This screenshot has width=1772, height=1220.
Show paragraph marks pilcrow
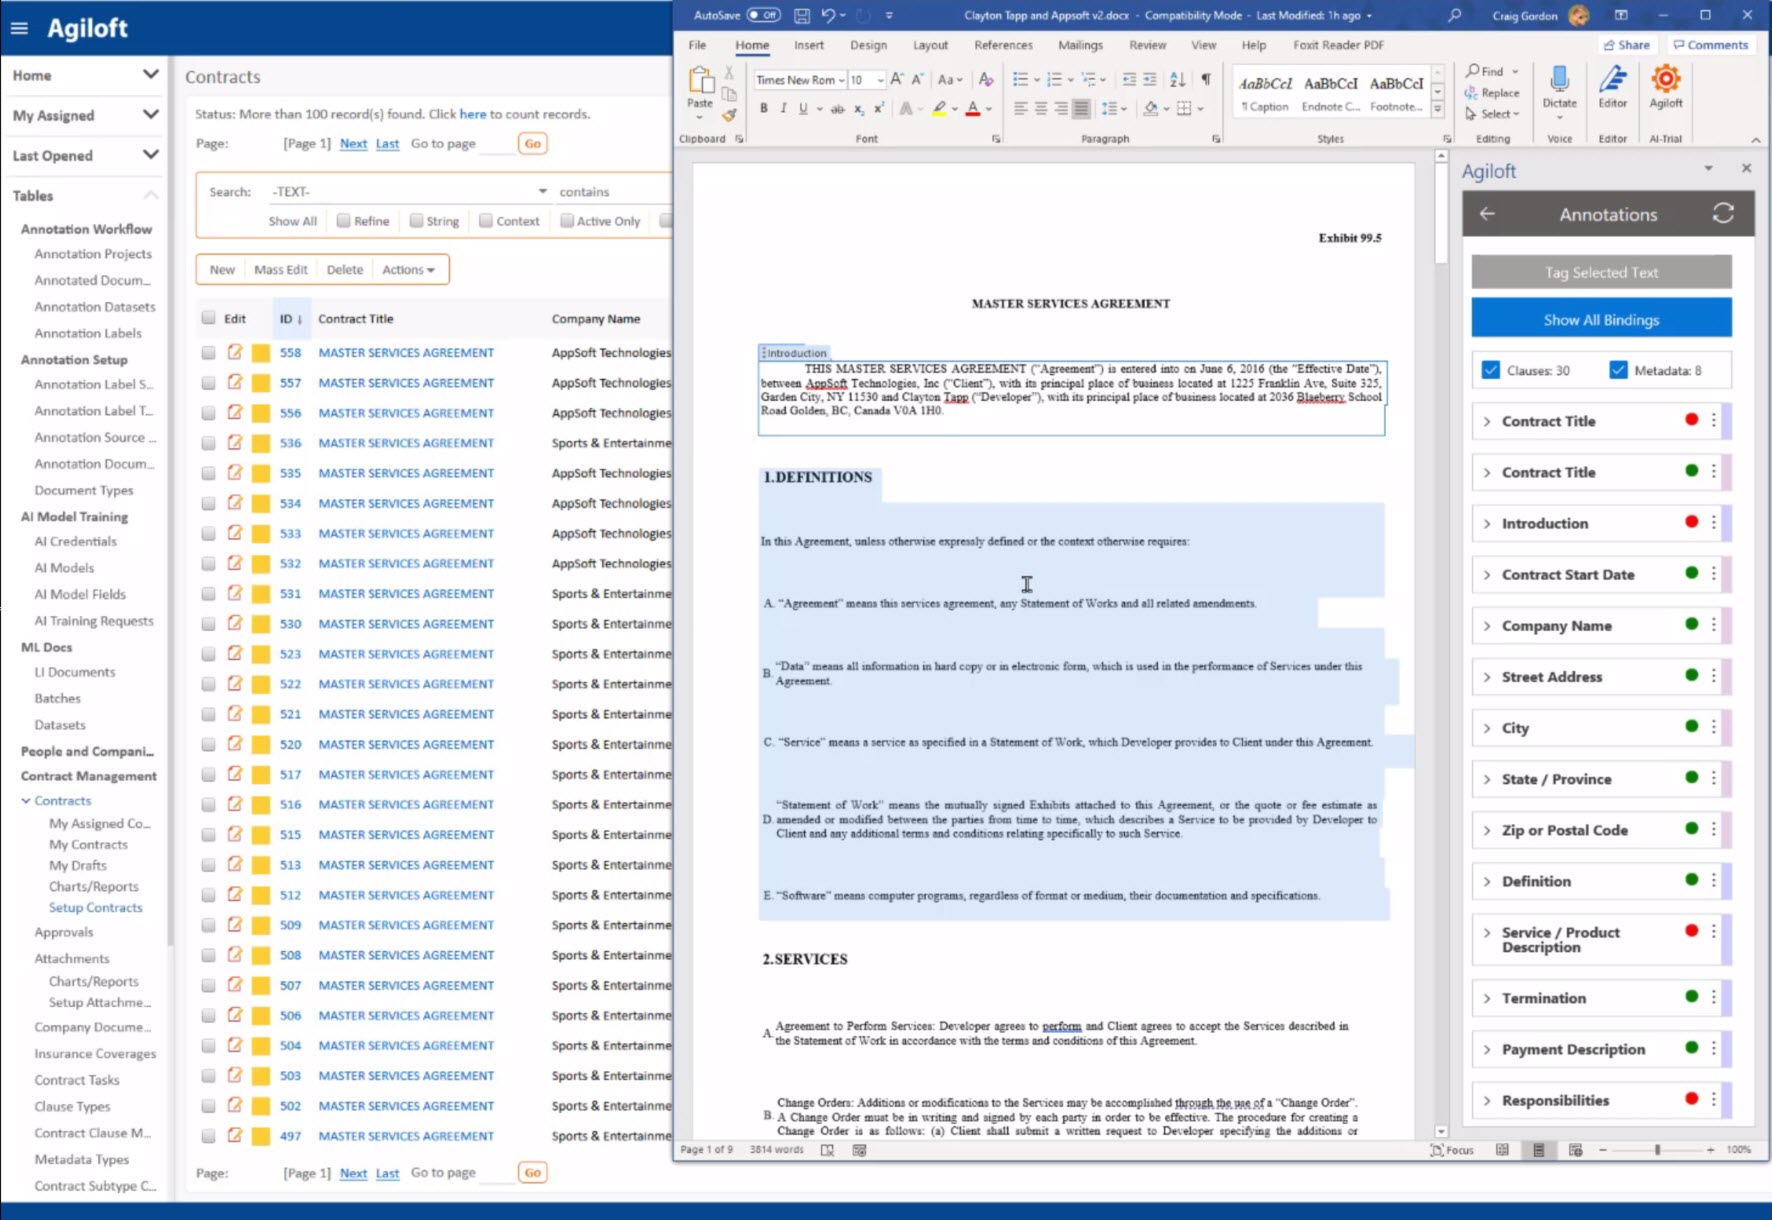1206,79
